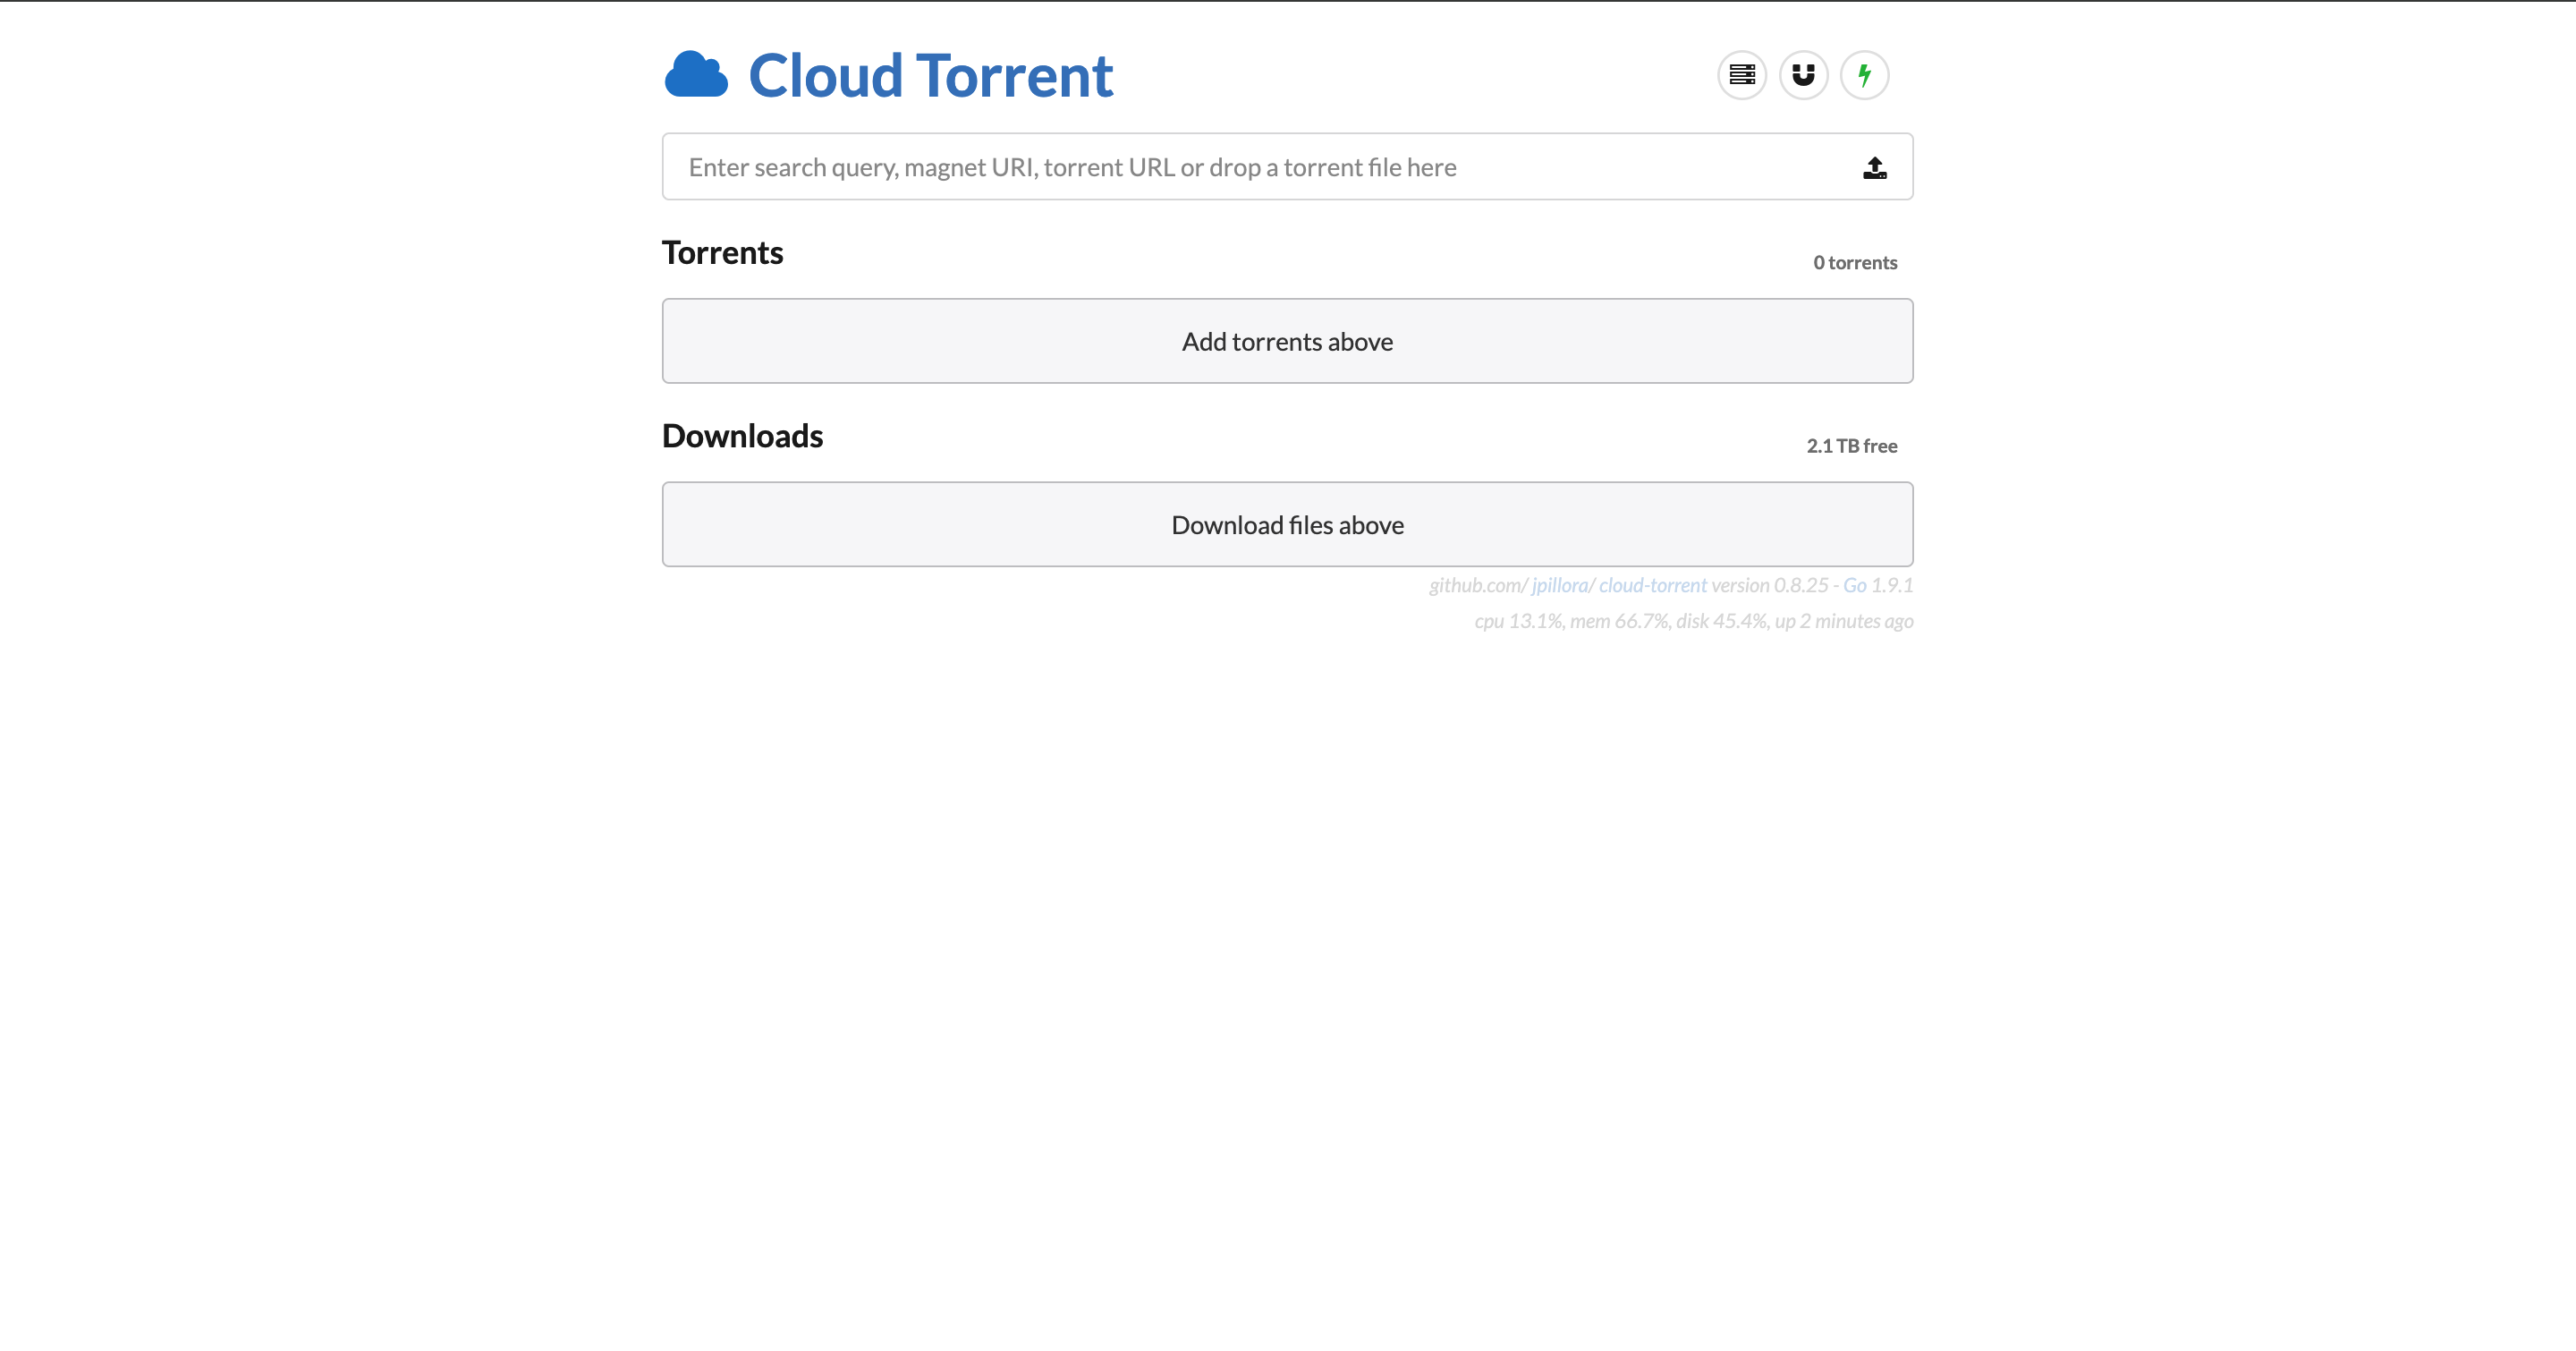This screenshot has width=2576, height=1351.
Task: Click the Cloud Torrent title text
Action: [930, 76]
